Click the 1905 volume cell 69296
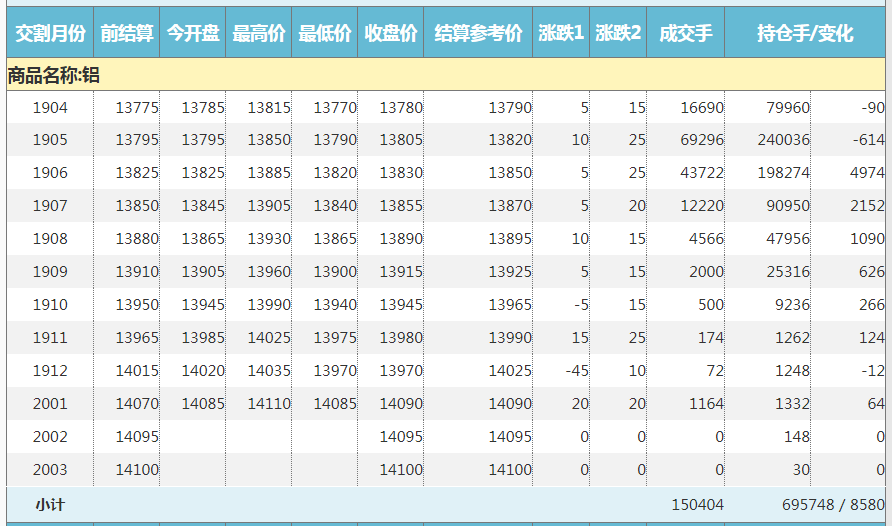The image size is (892, 526). click(x=701, y=140)
